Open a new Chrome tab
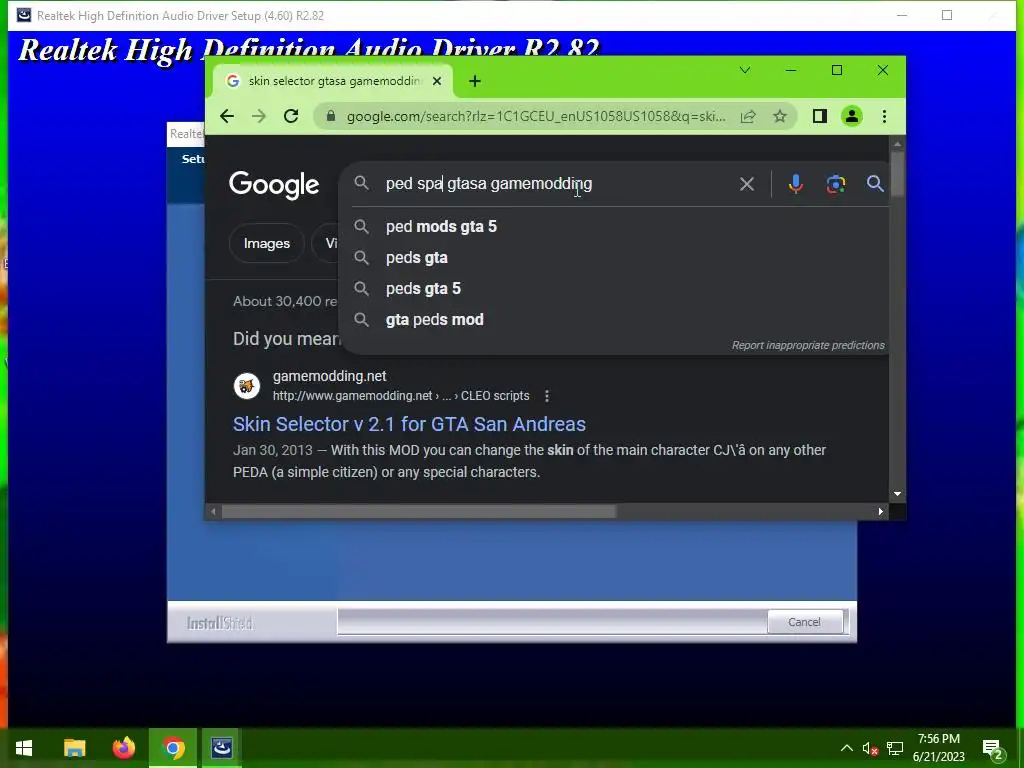 click(475, 81)
